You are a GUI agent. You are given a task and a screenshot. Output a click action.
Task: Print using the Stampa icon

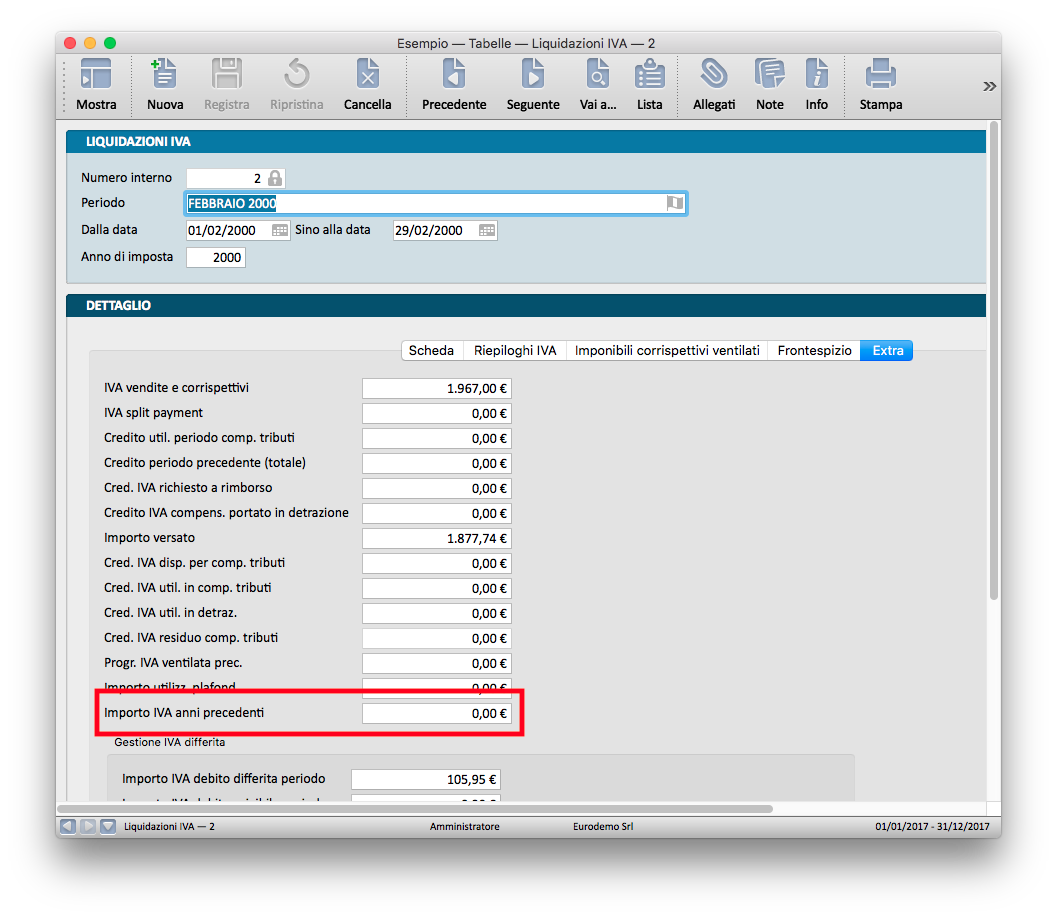pyautogui.click(x=880, y=76)
